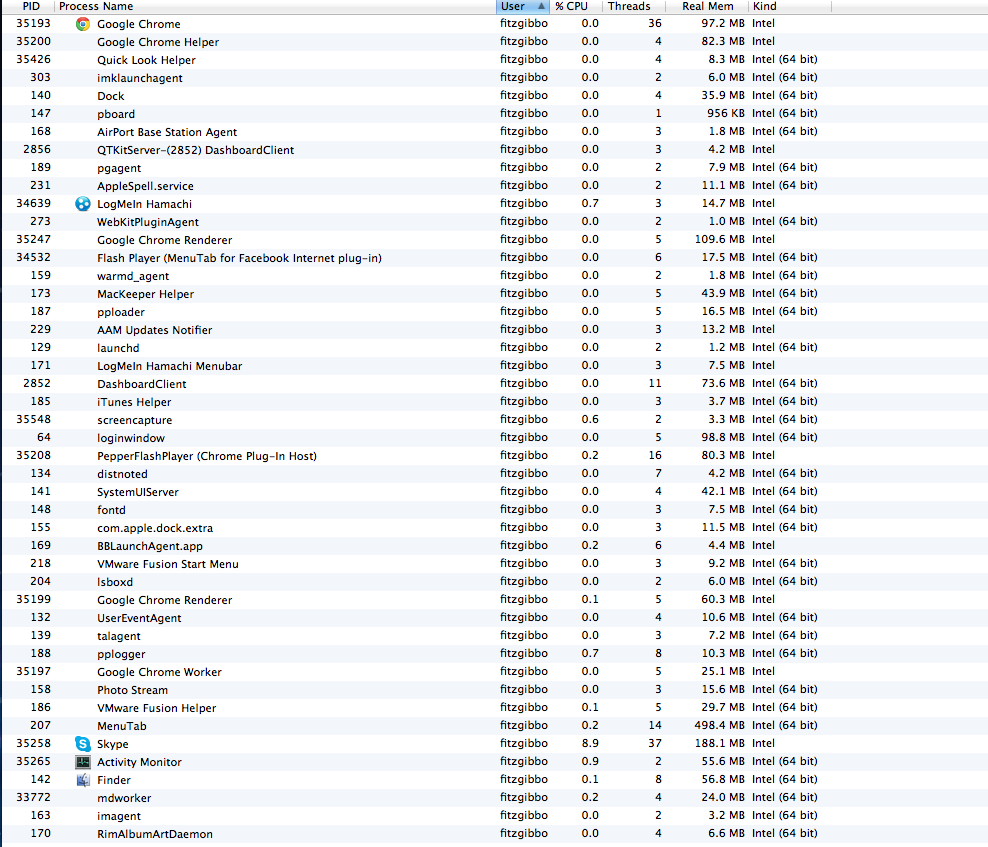The height and width of the screenshot is (847, 988).
Task: Select the imklaunchagent process
Action: pos(494,78)
